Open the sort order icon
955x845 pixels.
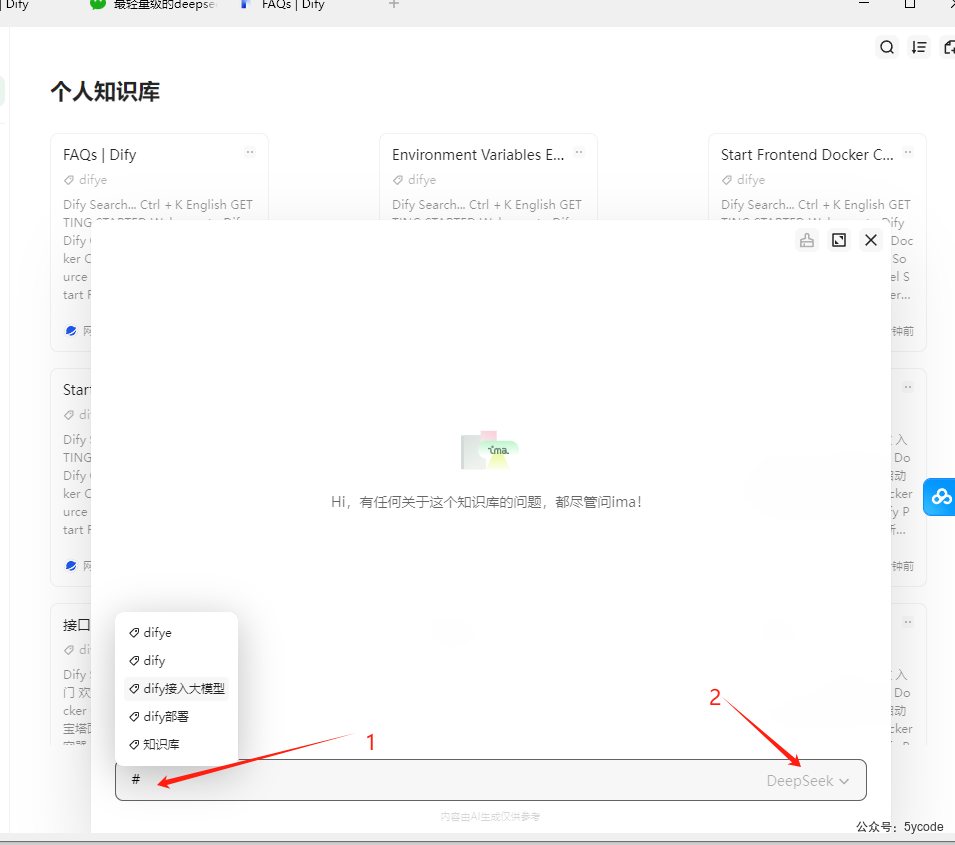919,47
